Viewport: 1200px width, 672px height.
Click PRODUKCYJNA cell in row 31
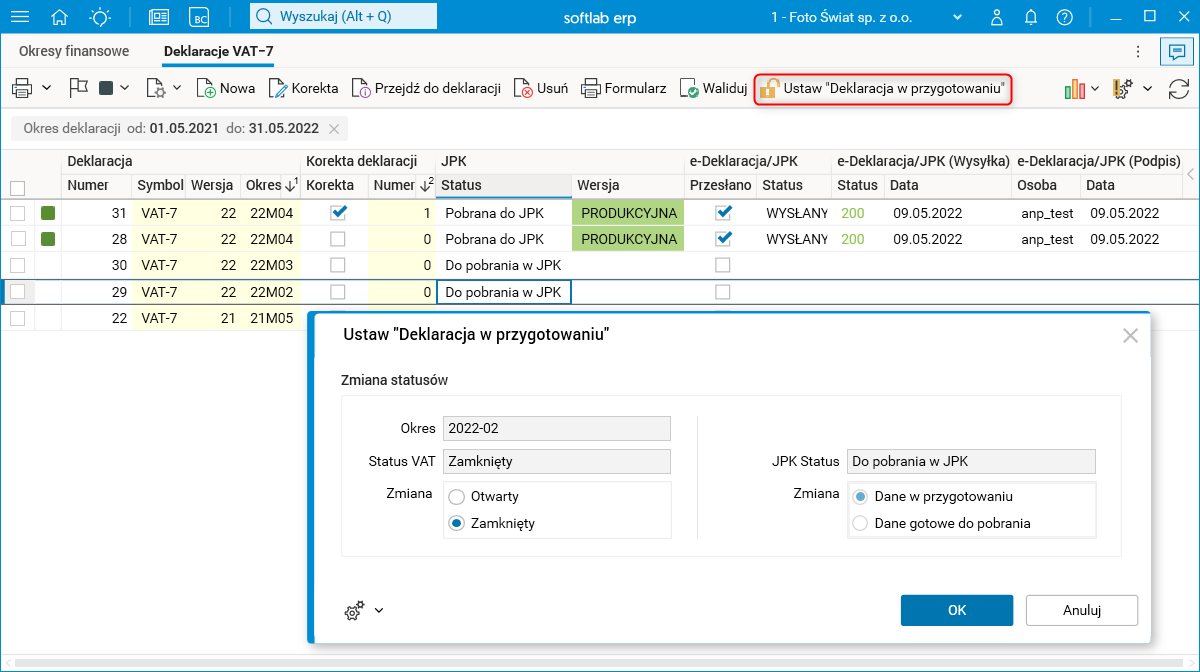[x=628, y=213]
